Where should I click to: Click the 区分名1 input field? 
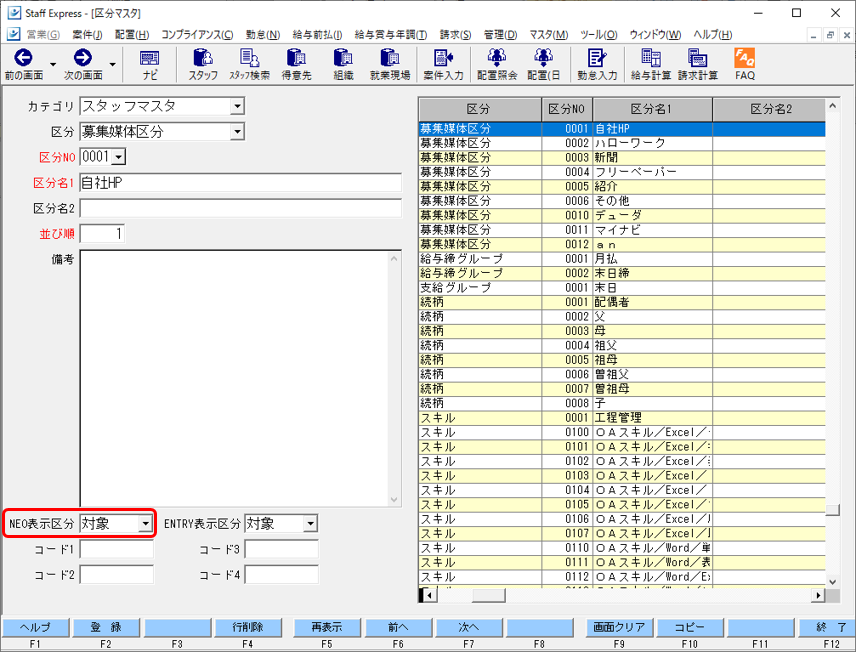click(241, 183)
